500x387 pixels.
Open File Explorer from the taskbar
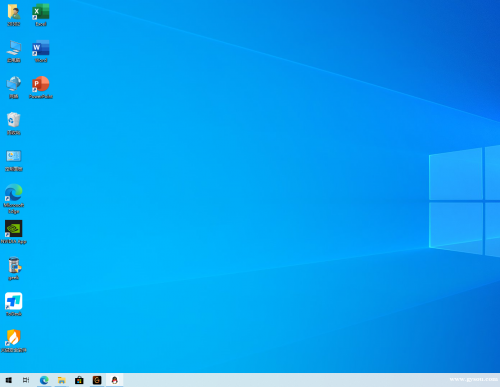[62, 380]
